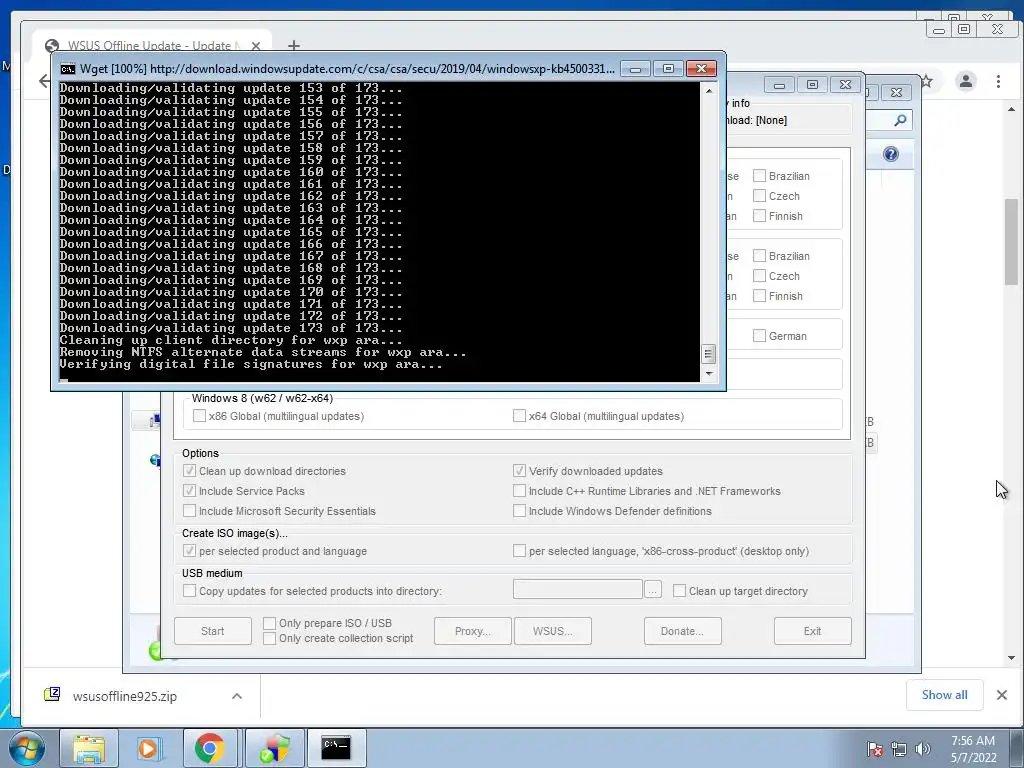The width and height of the screenshot is (1024, 768).
Task: Enable Copy updates for selected products into directory
Action: click(189, 591)
